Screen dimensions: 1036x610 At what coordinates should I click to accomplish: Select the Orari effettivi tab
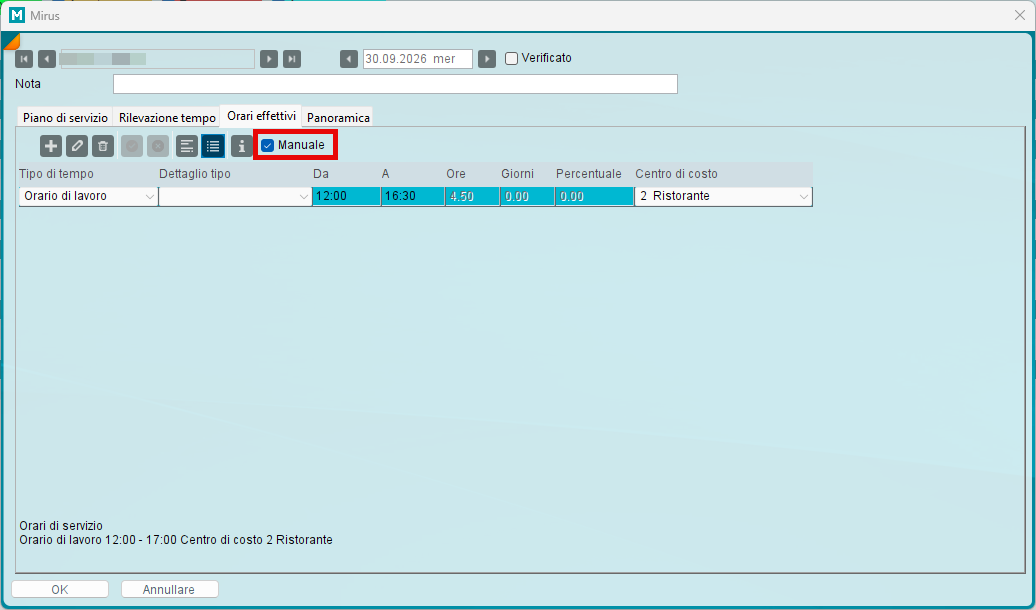[x=262, y=116]
